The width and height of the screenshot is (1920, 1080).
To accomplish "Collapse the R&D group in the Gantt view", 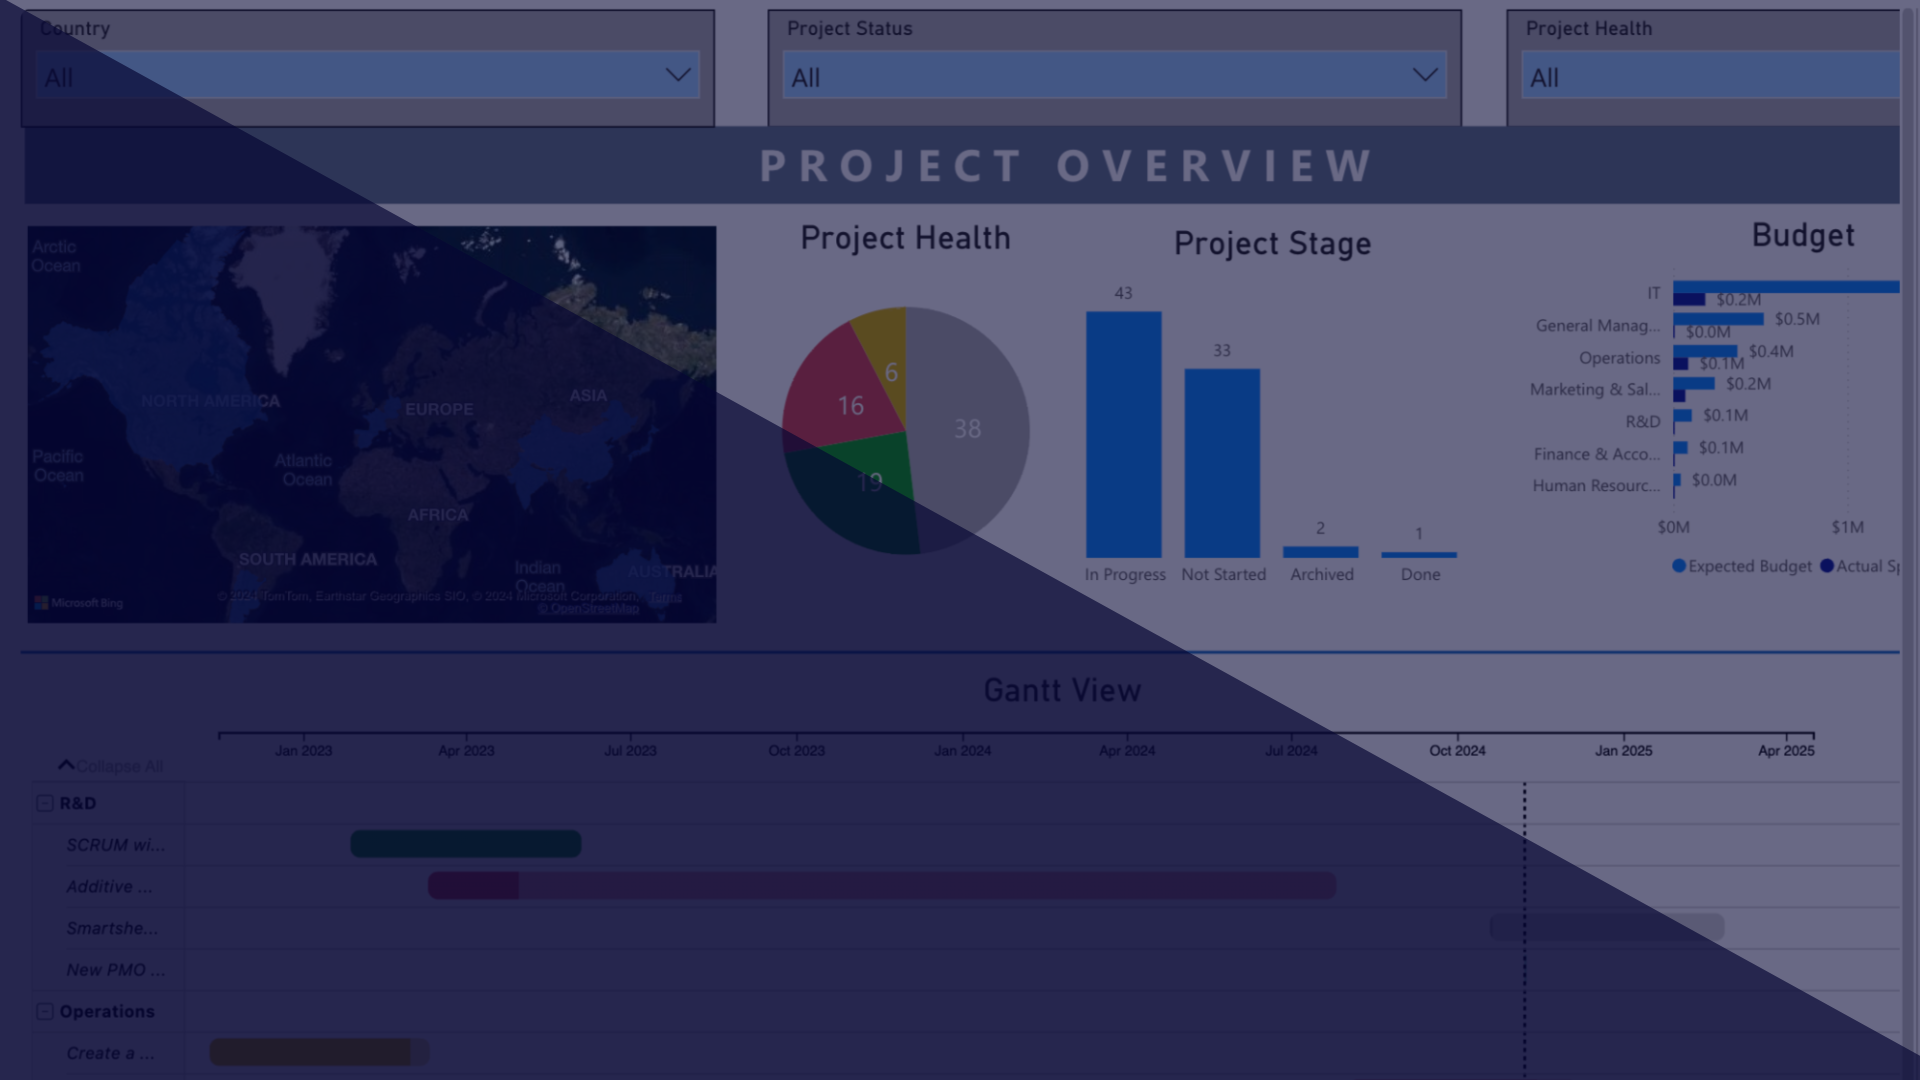I will 43,801.
